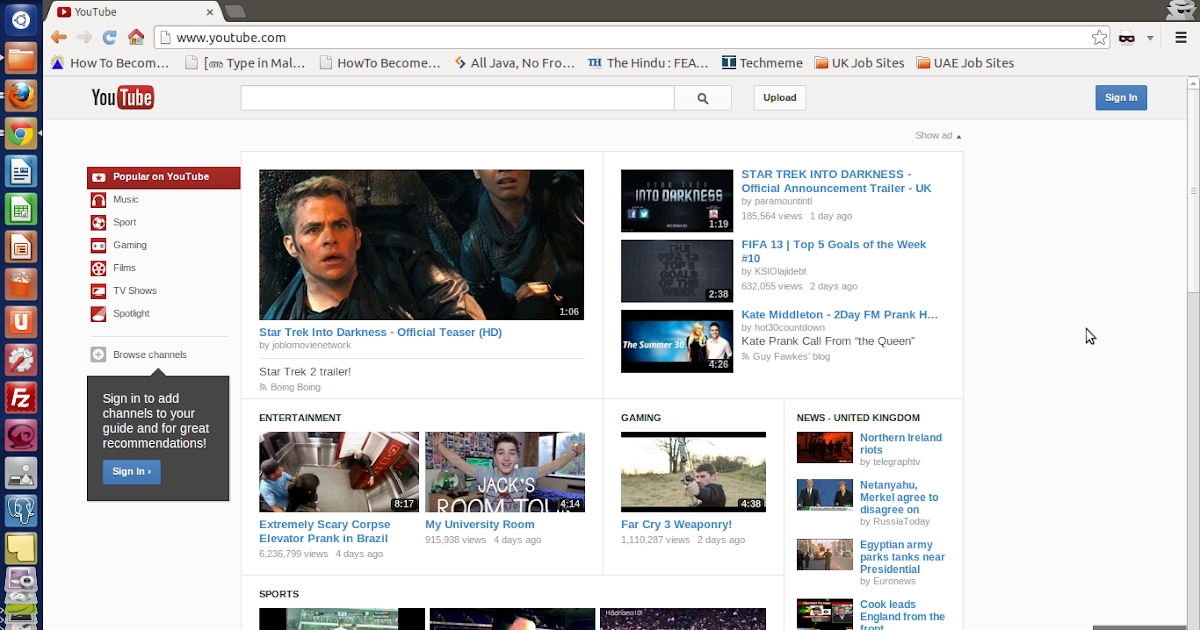The height and width of the screenshot is (630, 1200).
Task: Launch FileZilla from the launcher
Action: (21, 398)
